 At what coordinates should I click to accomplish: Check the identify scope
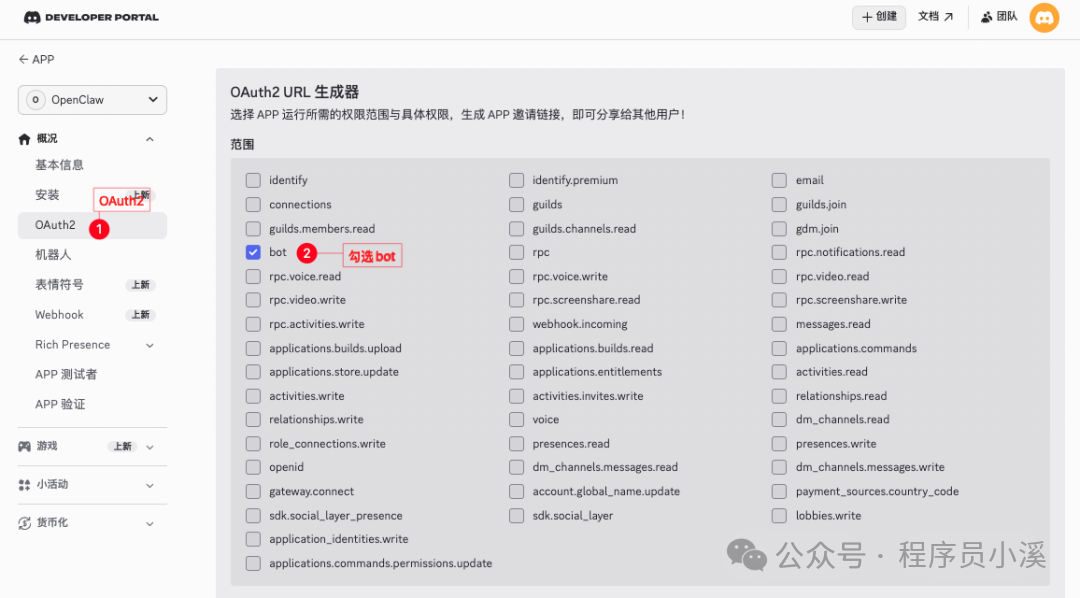pyautogui.click(x=253, y=181)
